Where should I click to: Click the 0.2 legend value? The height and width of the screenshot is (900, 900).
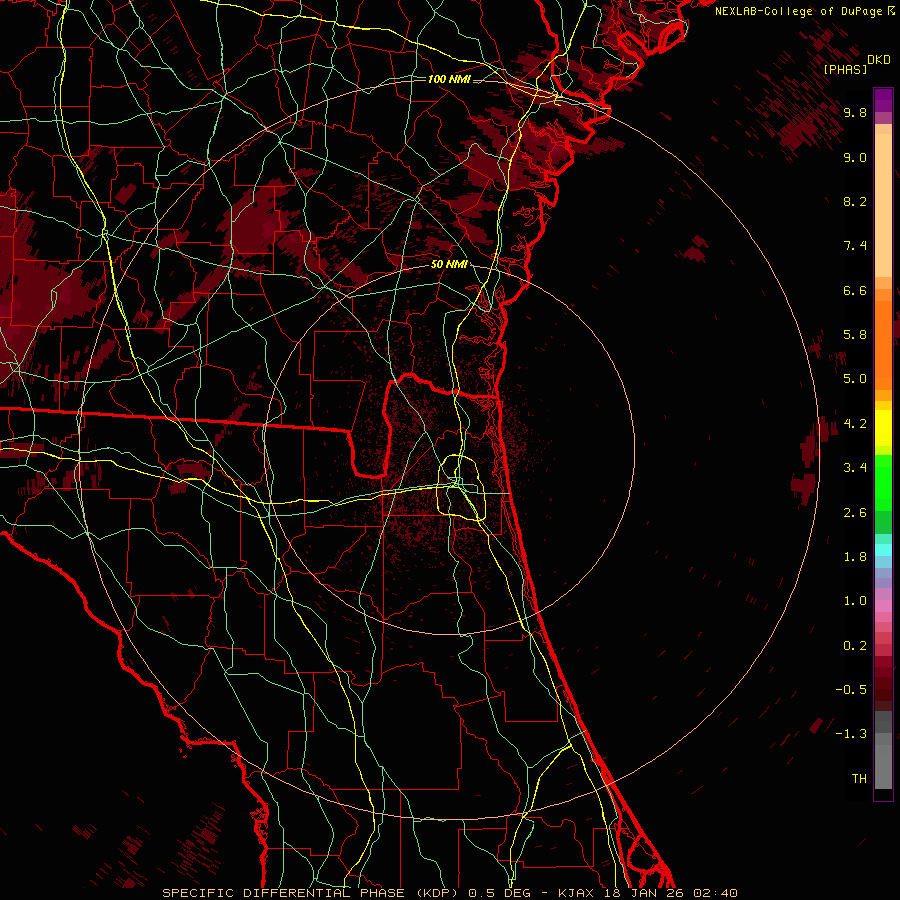pos(855,646)
